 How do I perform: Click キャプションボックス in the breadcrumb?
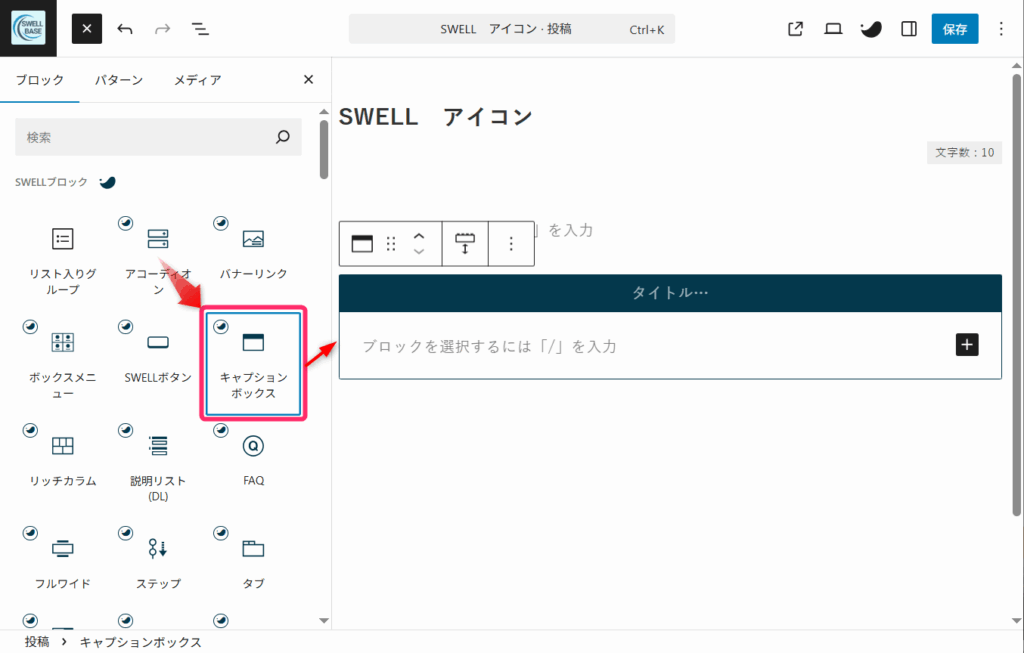point(140,642)
